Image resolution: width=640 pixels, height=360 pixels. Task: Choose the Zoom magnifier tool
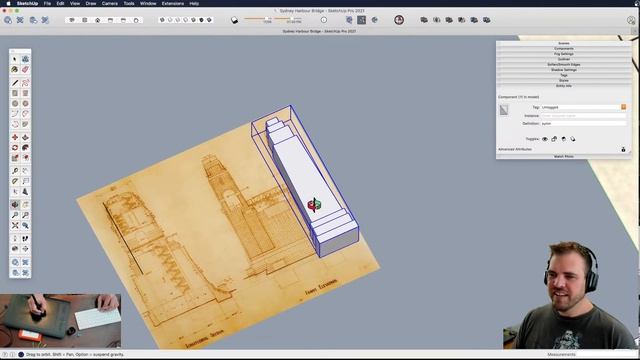(15, 215)
